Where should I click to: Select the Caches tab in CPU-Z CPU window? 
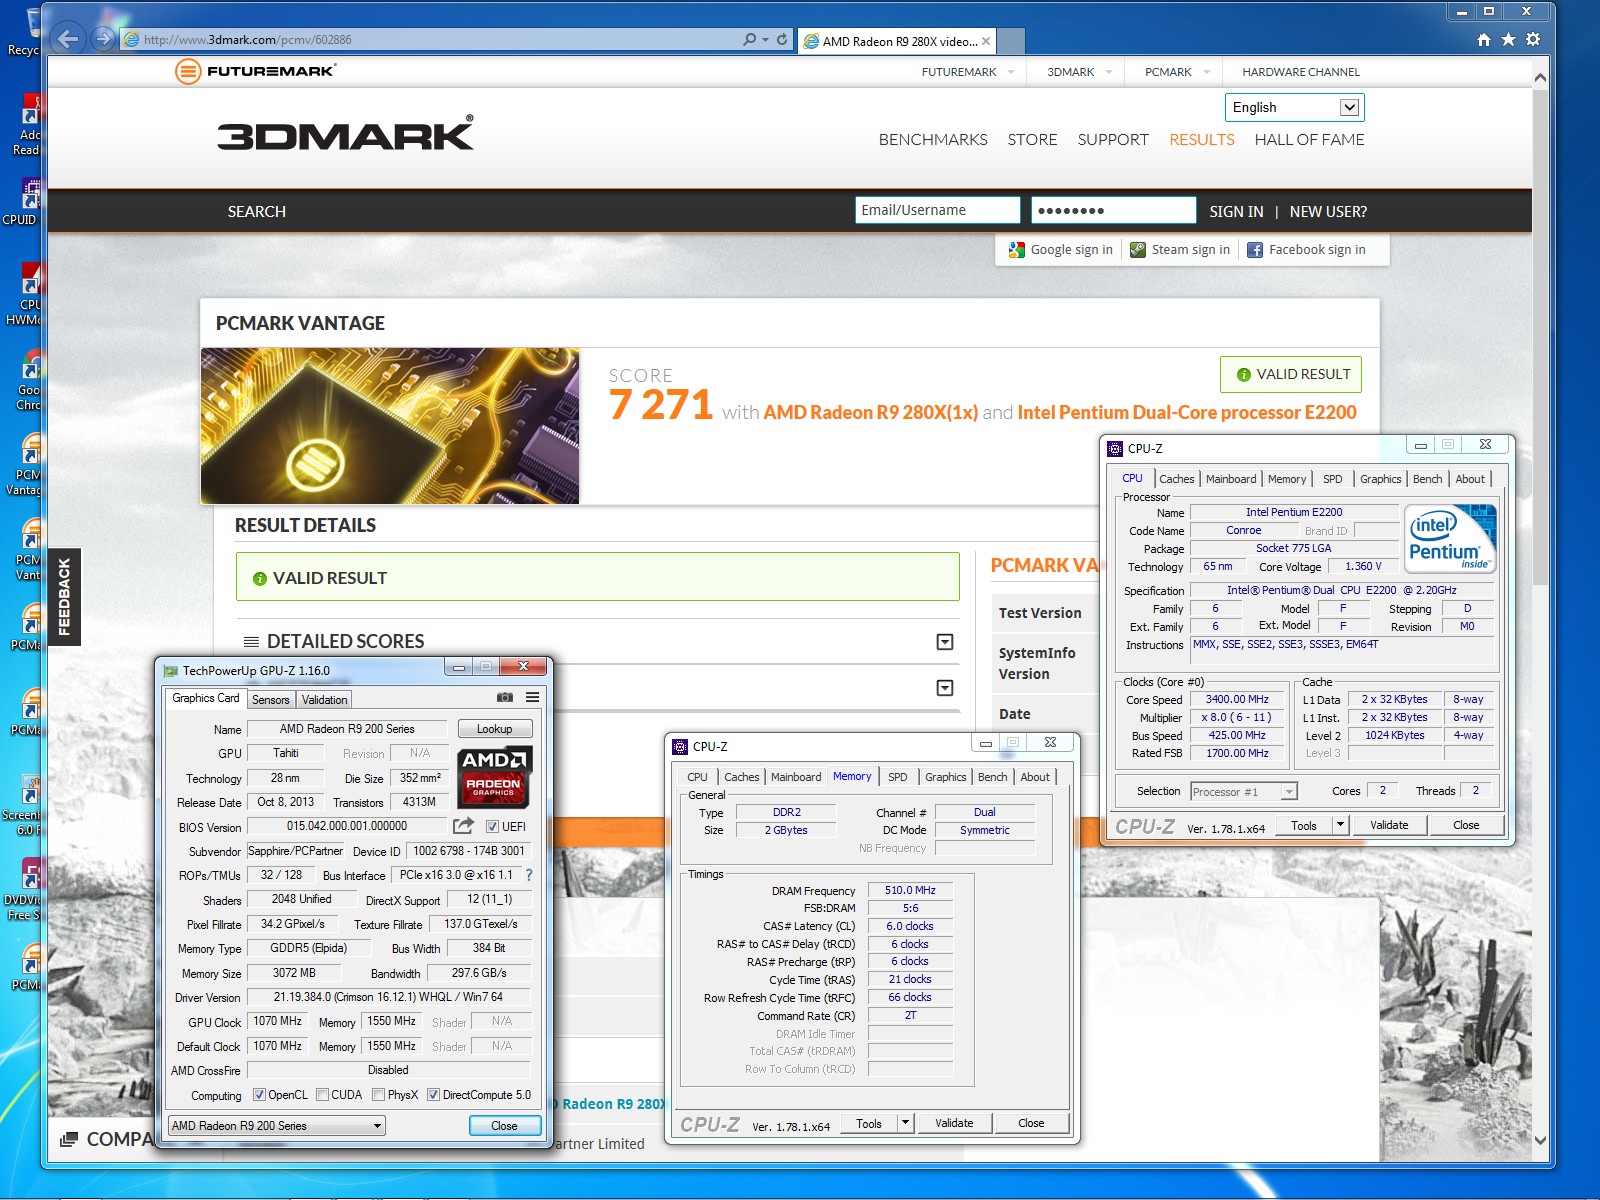(x=1177, y=479)
